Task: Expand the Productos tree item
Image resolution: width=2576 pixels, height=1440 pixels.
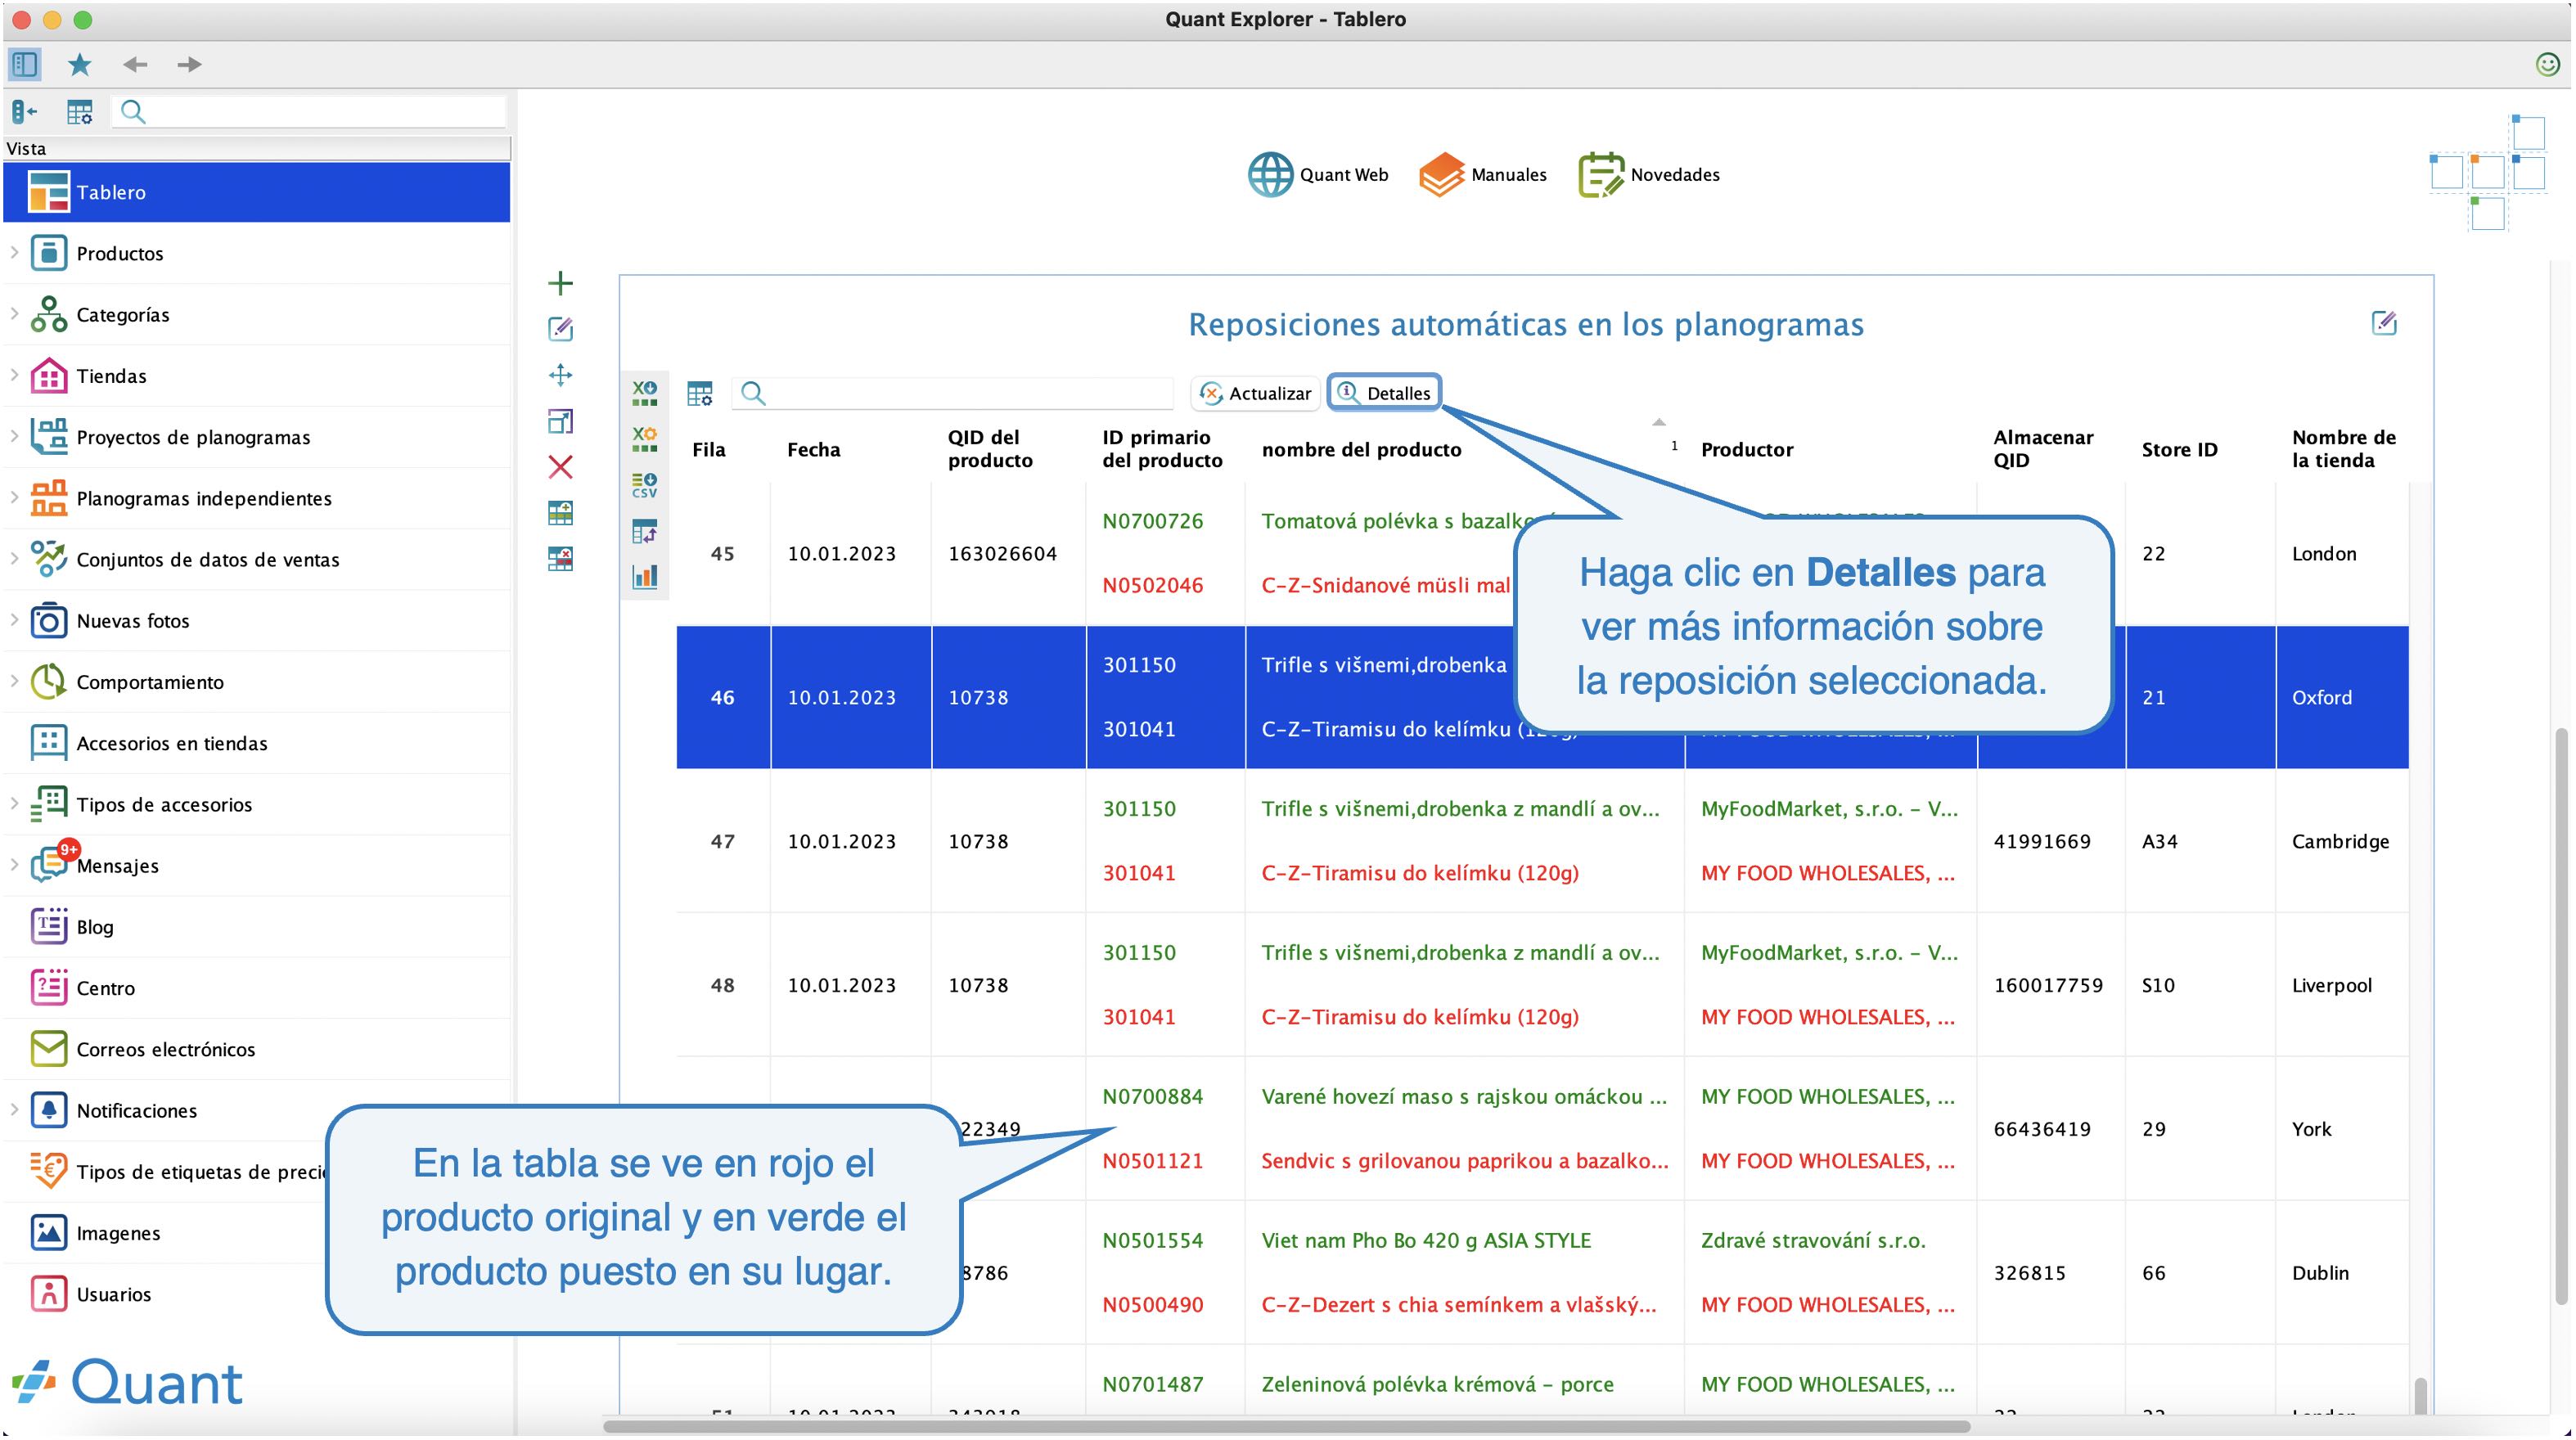Action: click(14, 253)
